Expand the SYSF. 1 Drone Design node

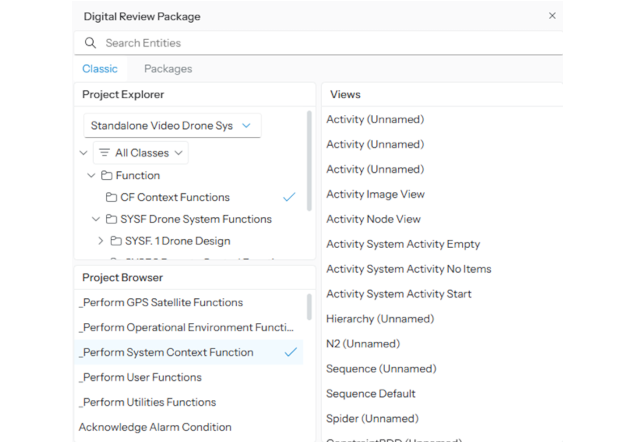[x=101, y=241]
